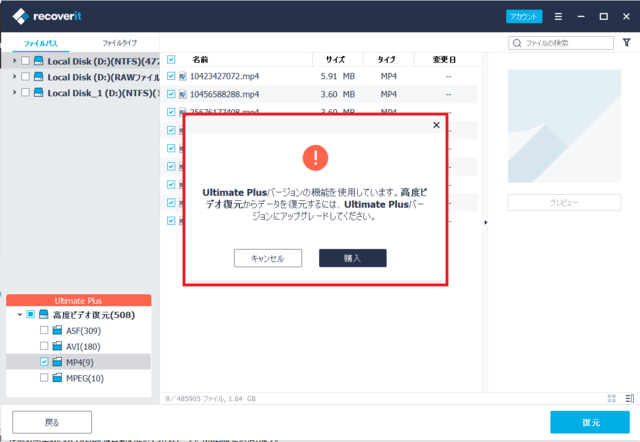The image size is (640, 442).
Task: Toggle checkbox for Local Disk_1 (D:)(NTFS)
Action: pyautogui.click(x=25, y=92)
